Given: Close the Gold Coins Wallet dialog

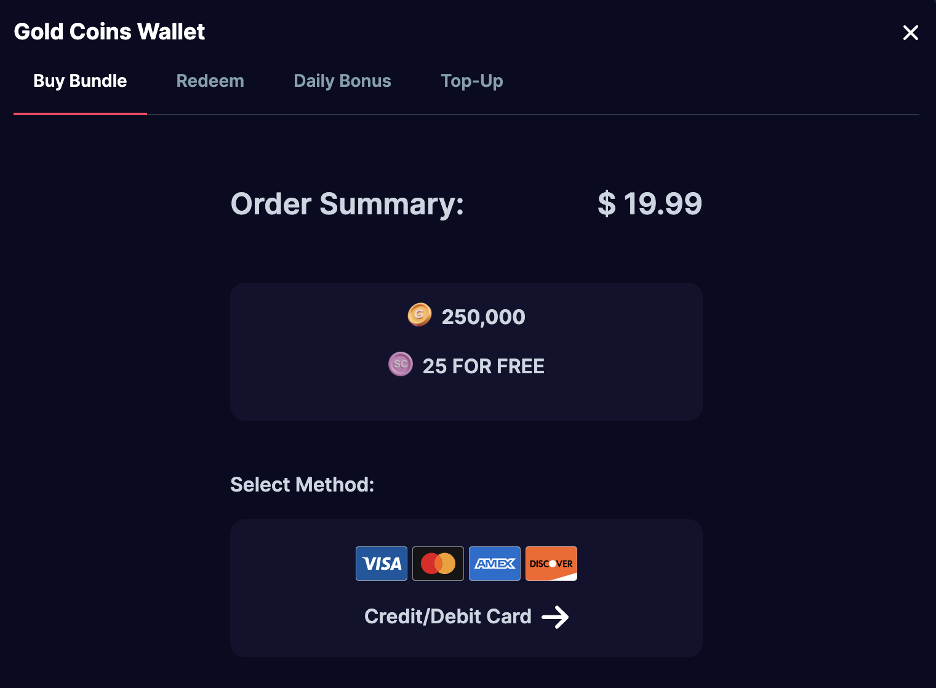Looking at the screenshot, I should pyautogui.click(x=910, y=32).
